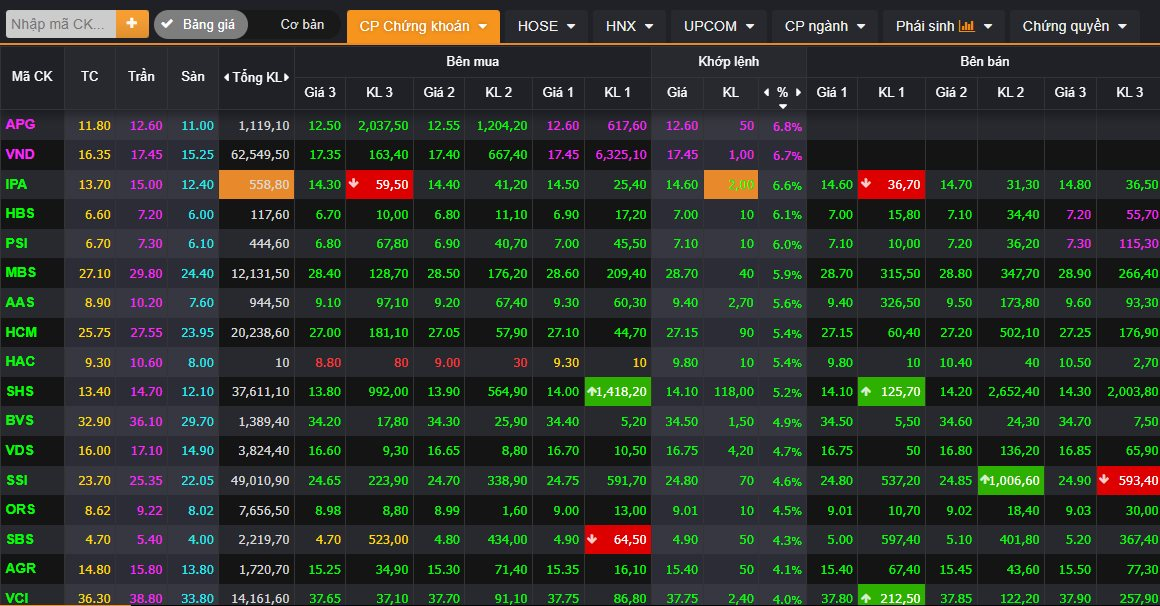Click the green up-arrow 1,418,20 cell in SHS row
The width and height of the screenshot is (1160, 606).
point(617,392)
